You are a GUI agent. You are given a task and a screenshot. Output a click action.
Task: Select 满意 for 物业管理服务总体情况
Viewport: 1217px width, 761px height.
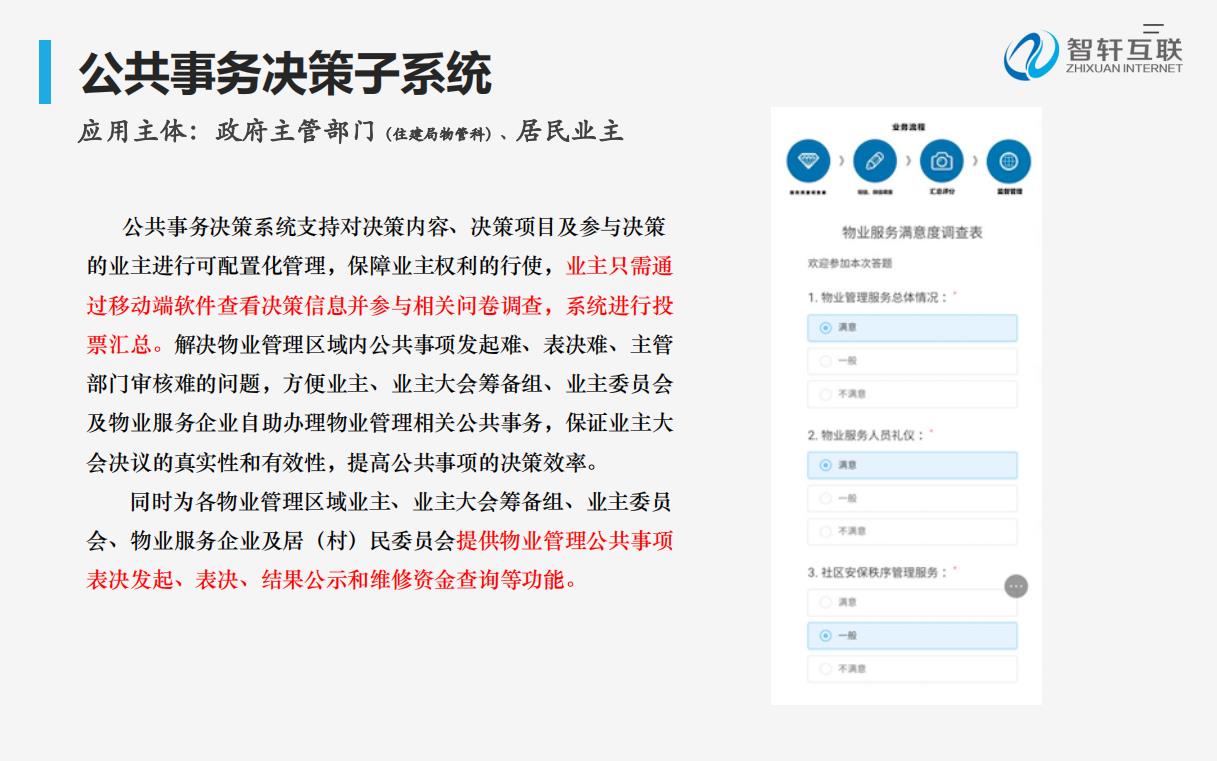click(x=912, y=328)
